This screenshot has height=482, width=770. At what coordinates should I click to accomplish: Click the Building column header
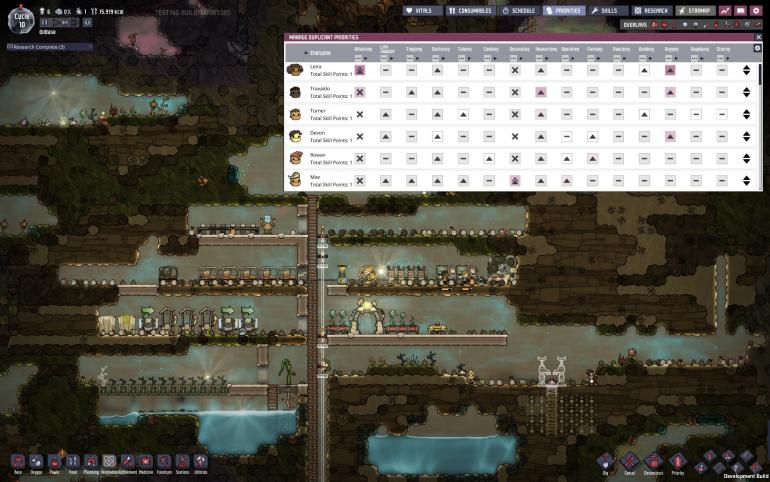click(x=646, y=49)
